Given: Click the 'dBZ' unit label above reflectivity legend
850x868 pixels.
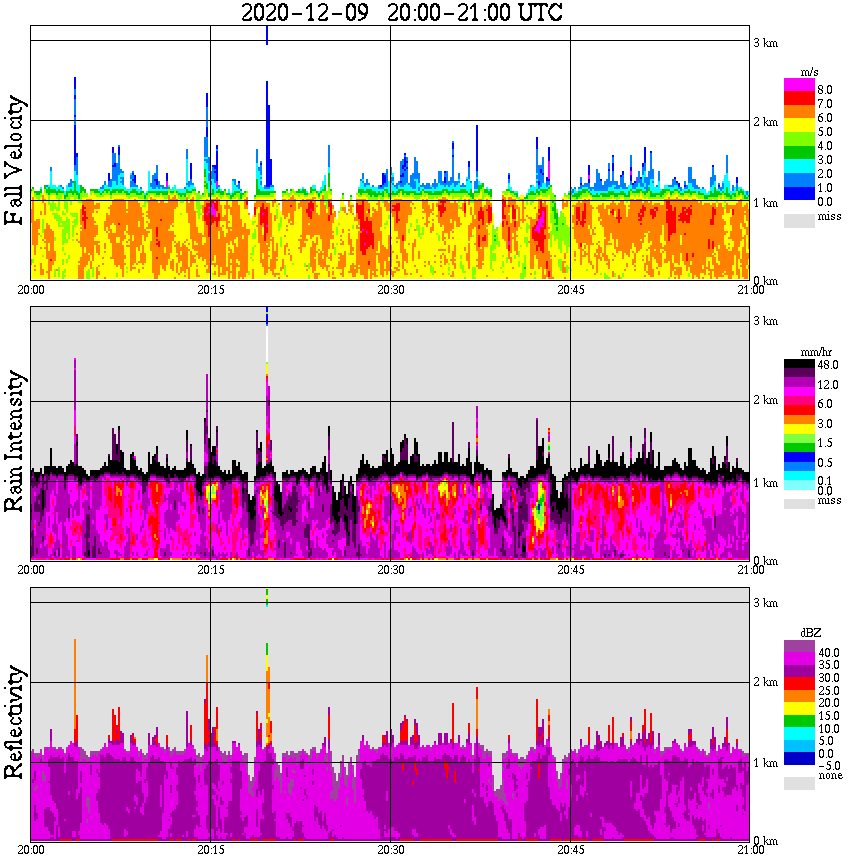Looking at the screenshot, I should pos(811,633).
